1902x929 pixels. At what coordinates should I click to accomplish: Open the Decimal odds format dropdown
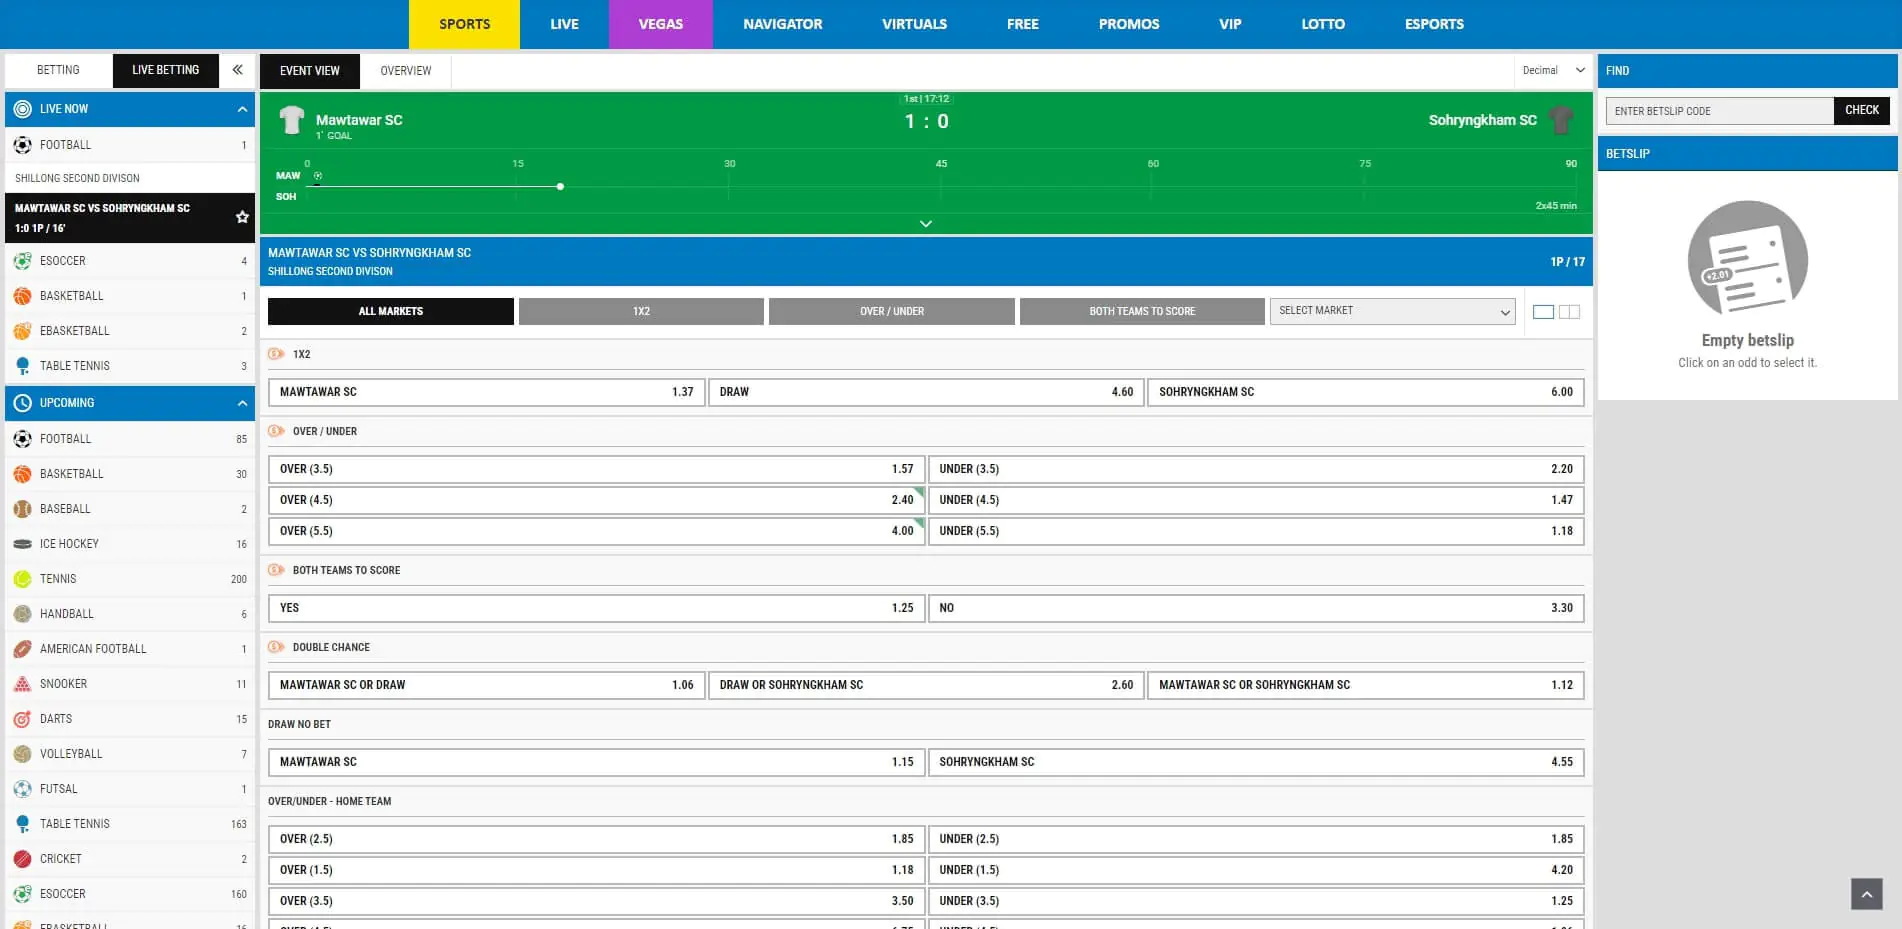(x=1549, y=70)
